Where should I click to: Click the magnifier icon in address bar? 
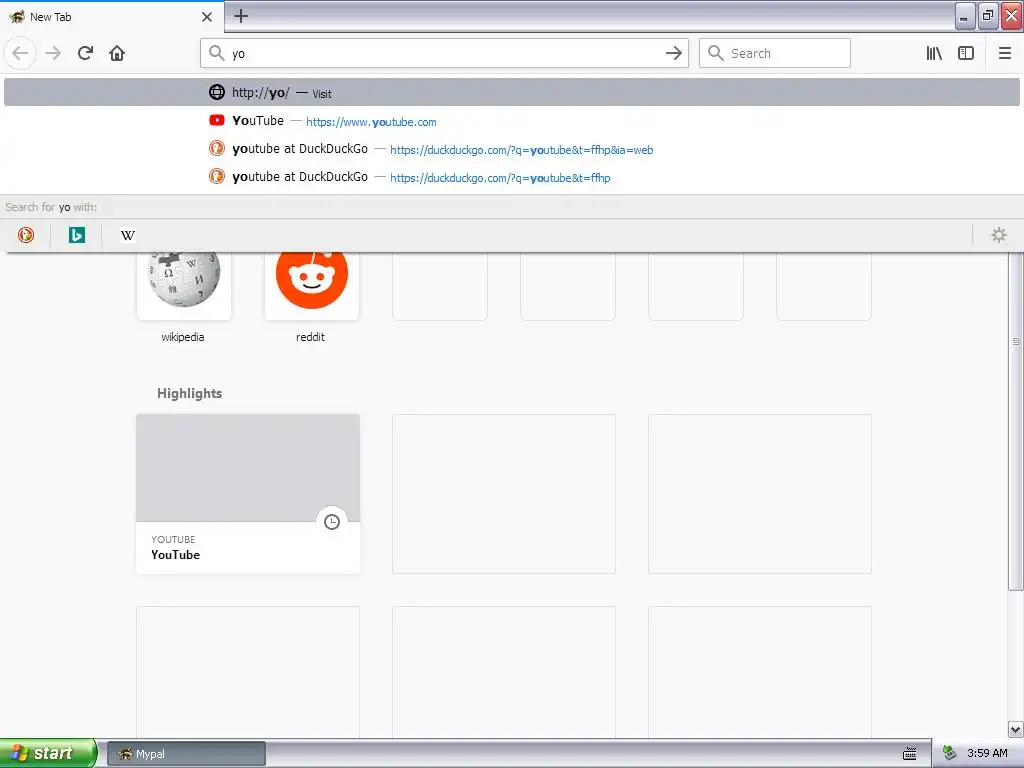coord(216,53)
